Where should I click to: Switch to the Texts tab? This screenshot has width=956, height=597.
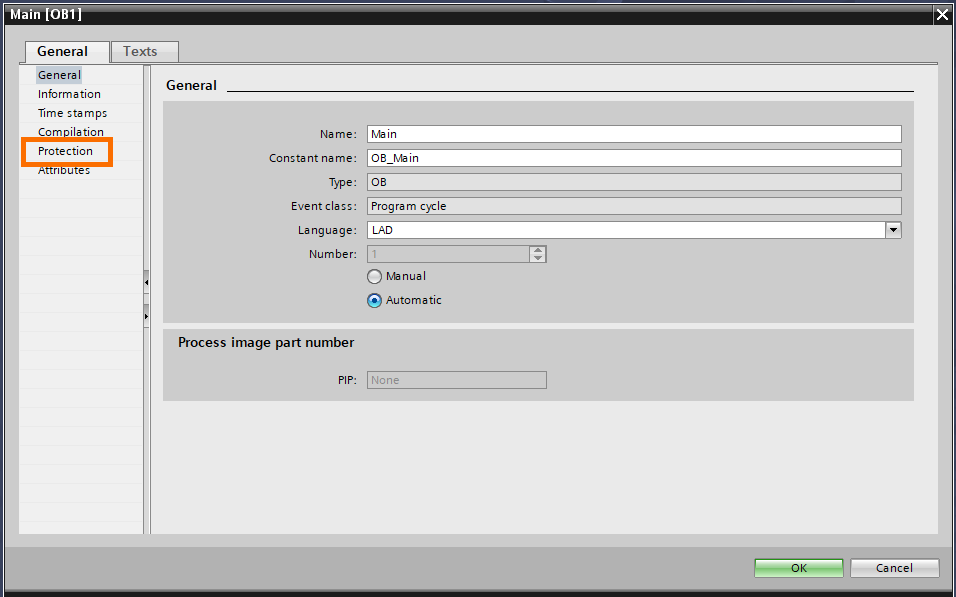point(143,51)
